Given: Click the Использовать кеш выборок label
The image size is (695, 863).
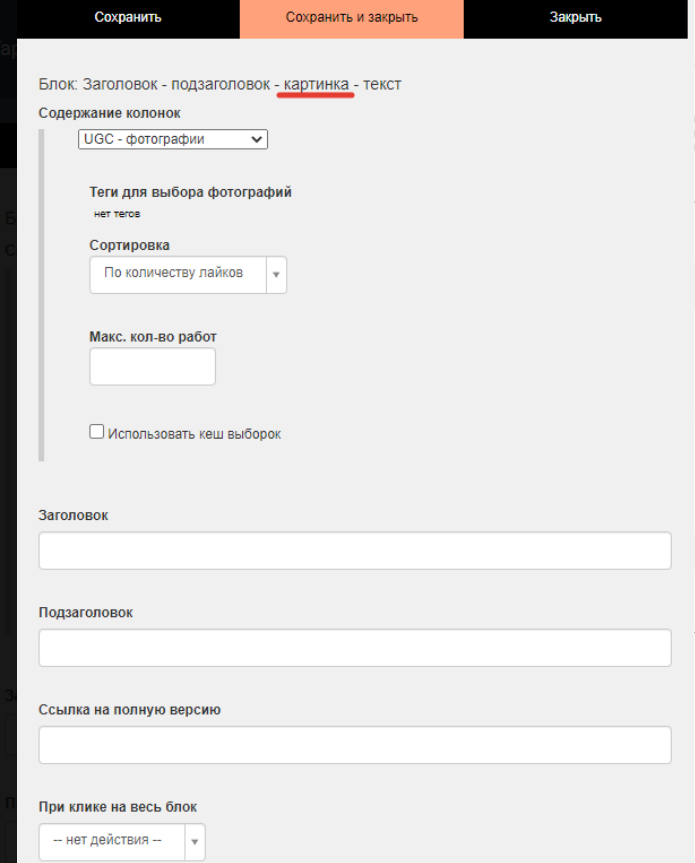Looking at the screenshot, I should click(x=194, y=434).
